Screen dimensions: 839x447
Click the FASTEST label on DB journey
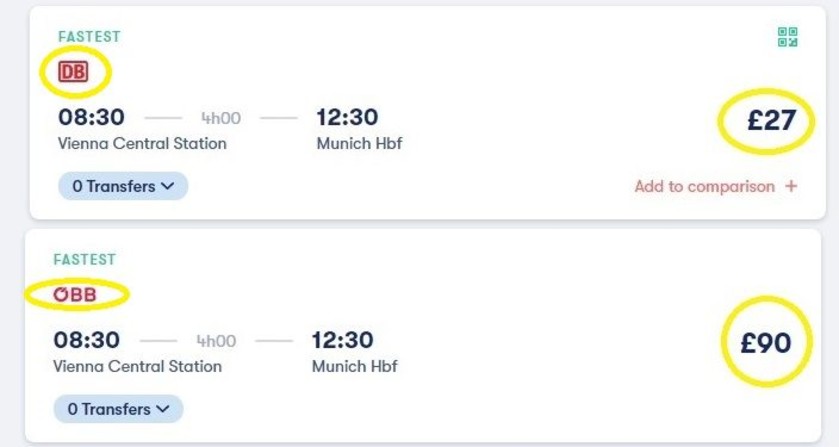89,36
